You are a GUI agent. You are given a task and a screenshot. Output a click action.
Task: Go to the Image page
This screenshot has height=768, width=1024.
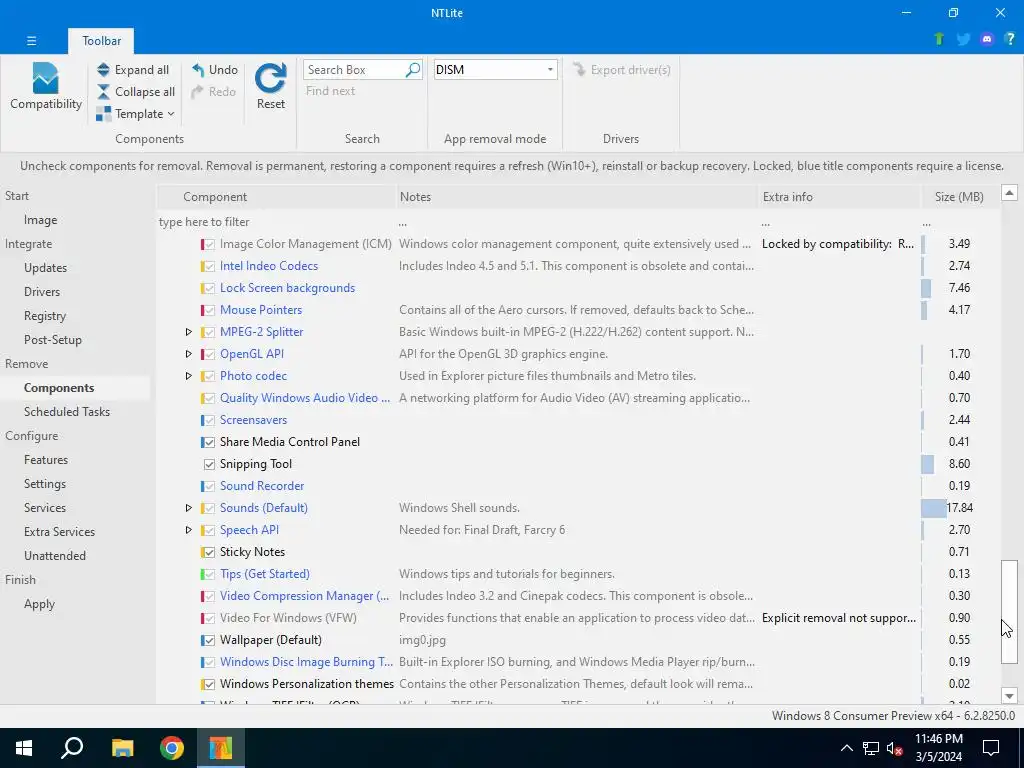click(40, 220)
